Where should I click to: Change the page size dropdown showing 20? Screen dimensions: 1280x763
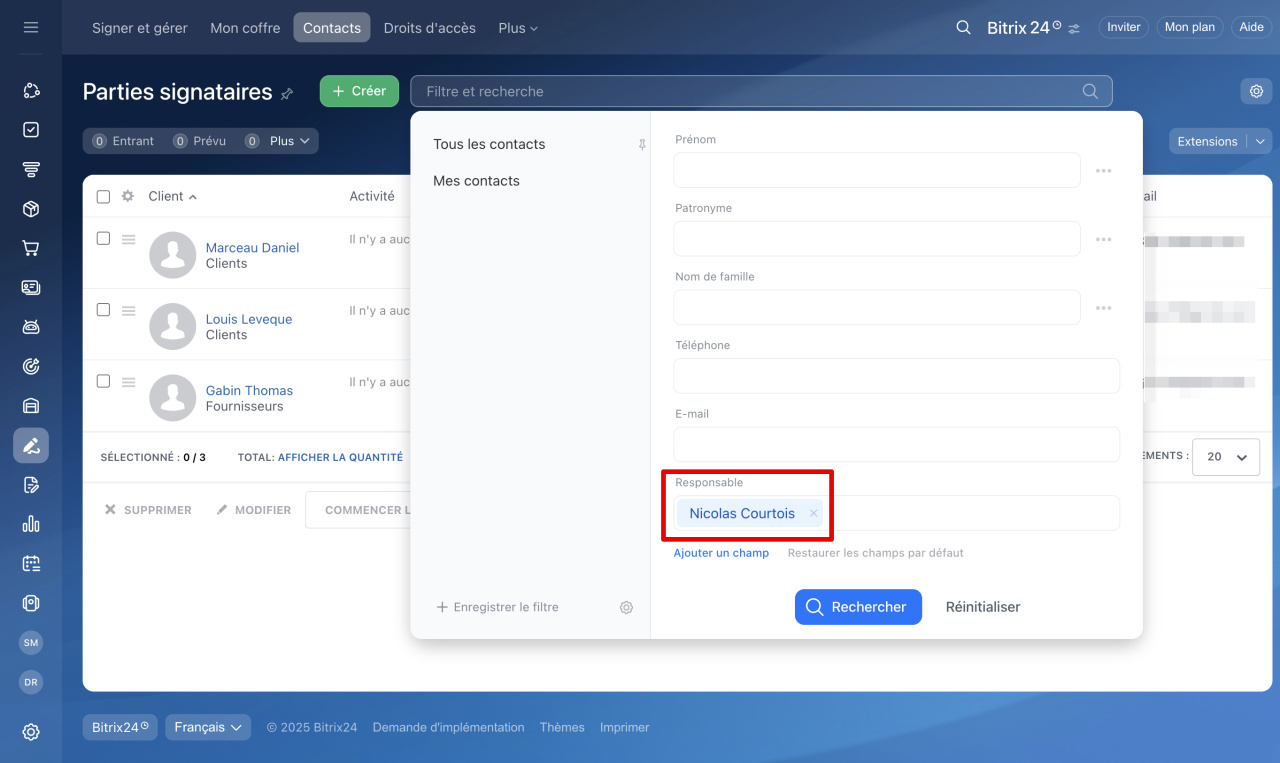coord(1226,456)
